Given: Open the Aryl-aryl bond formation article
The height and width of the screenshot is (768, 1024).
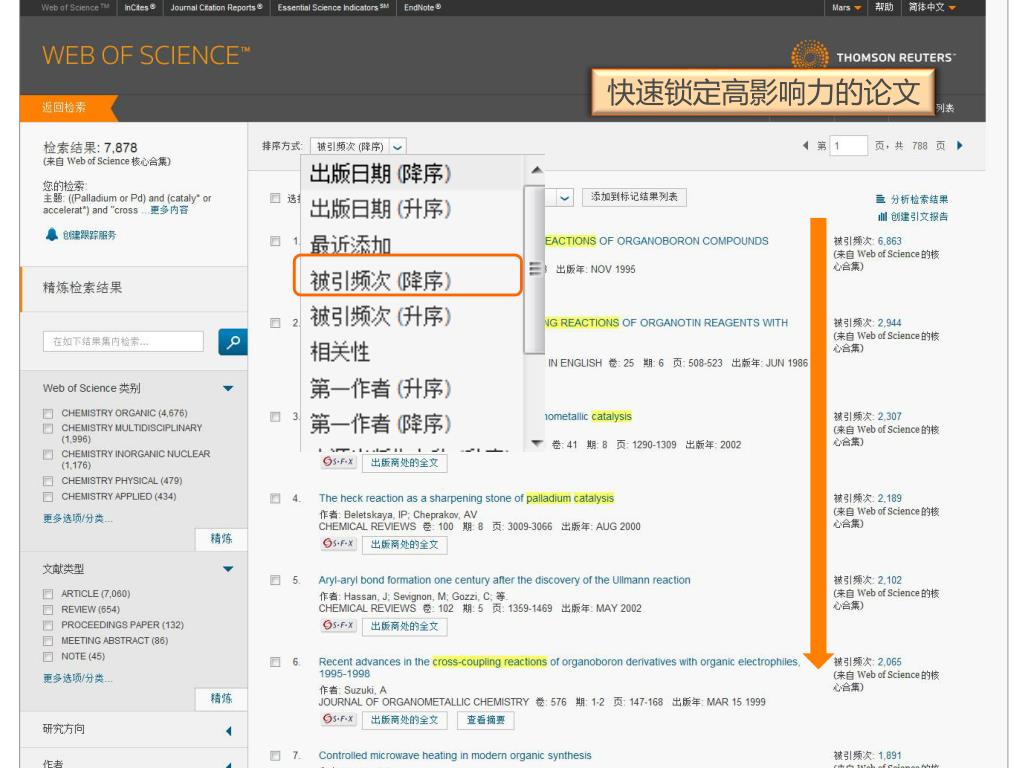Looking at the screenshot, I should [x=504, y=580].
